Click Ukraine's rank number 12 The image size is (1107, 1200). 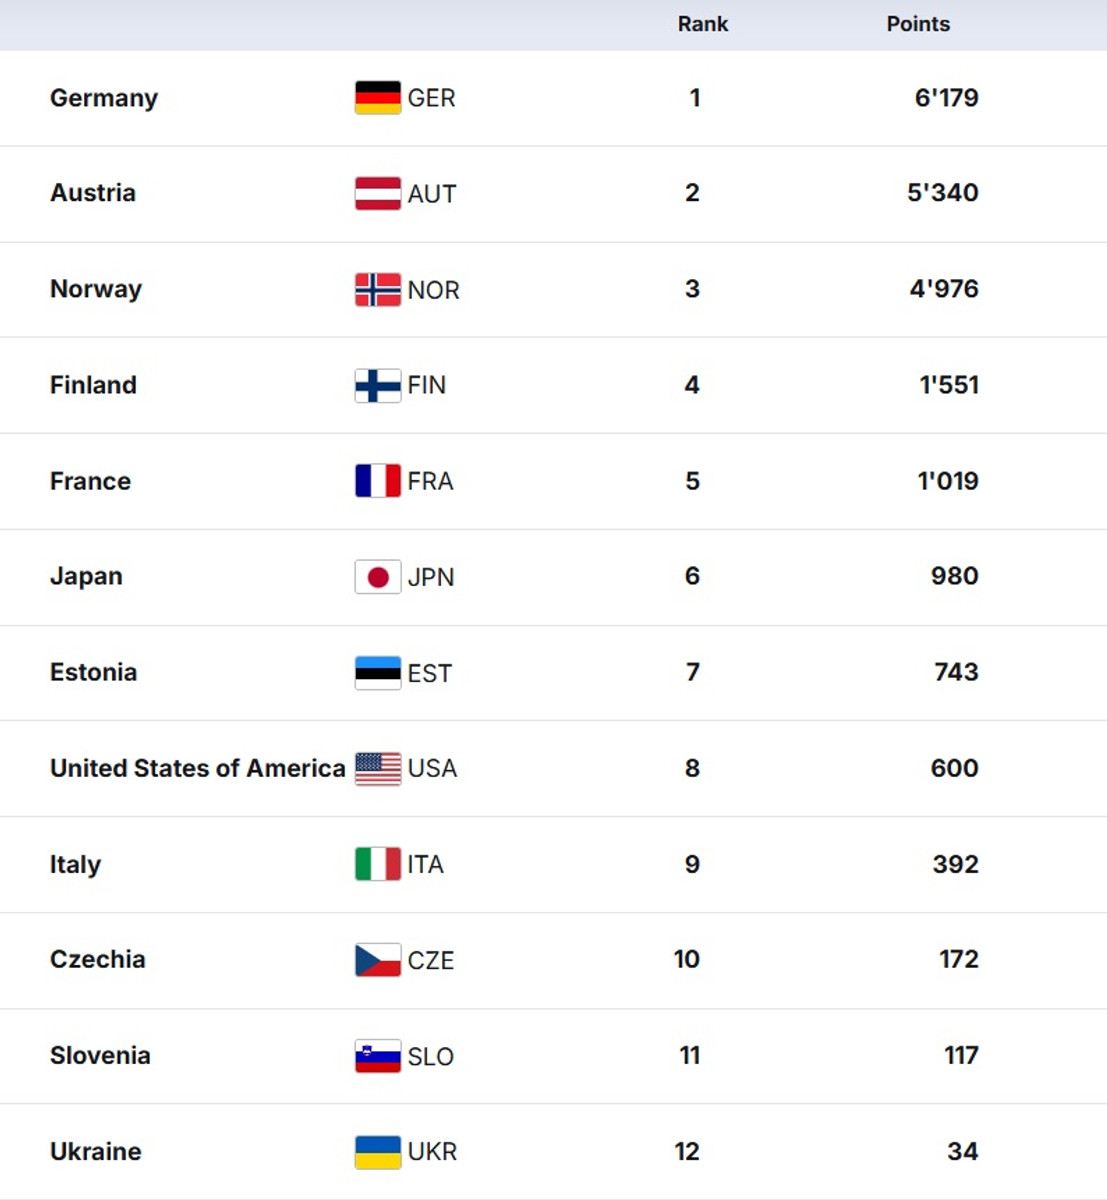point(687,1151)
